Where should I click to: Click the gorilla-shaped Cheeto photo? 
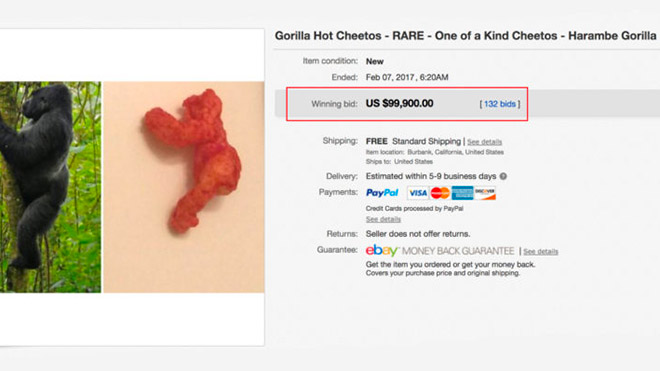pyautogui.click(x=184, y=187)
